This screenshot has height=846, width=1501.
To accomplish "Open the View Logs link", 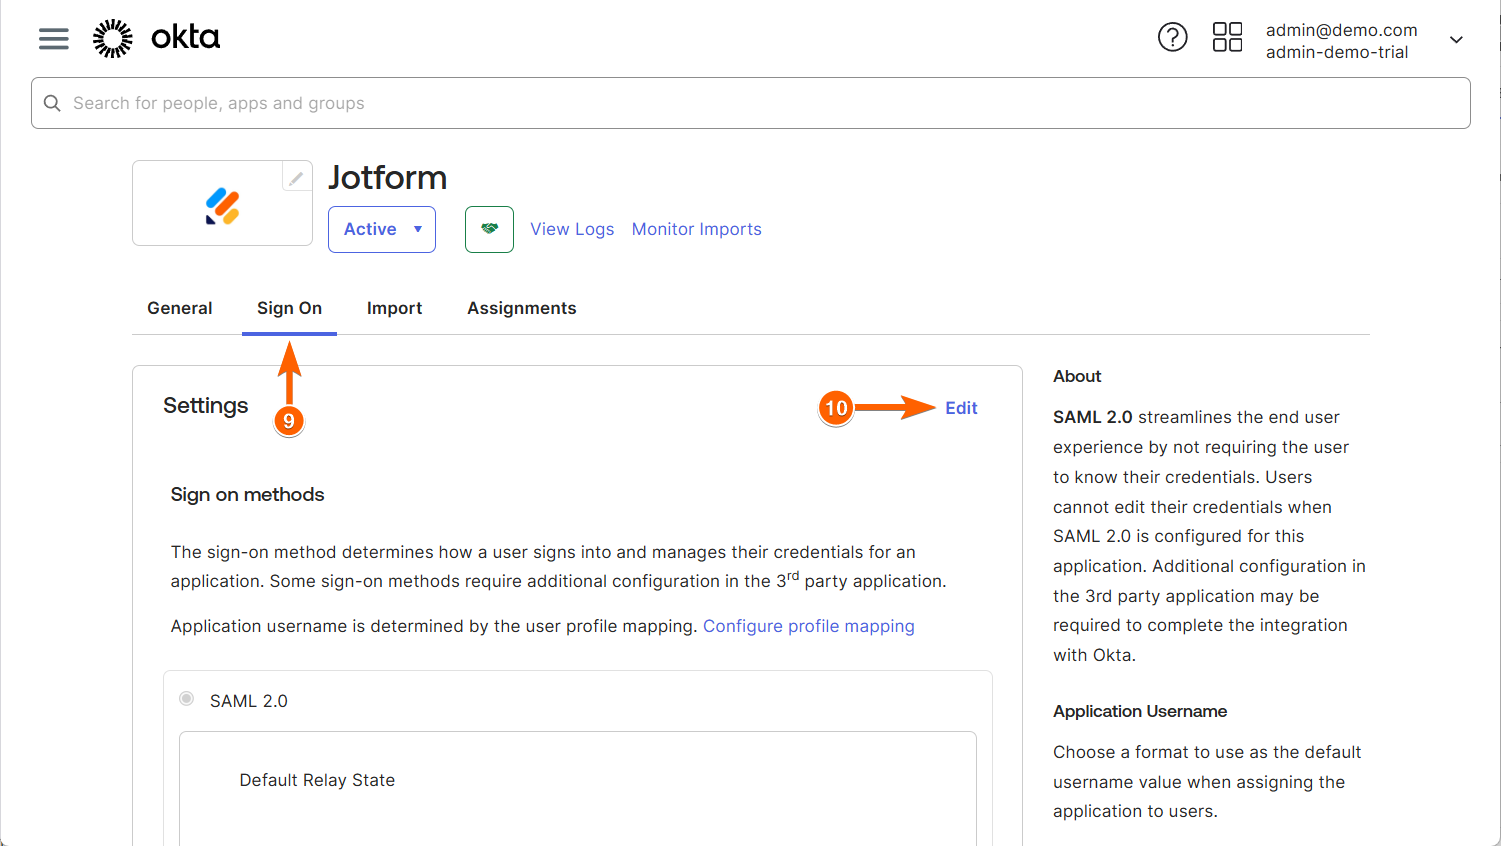I will pyautogui.click(x=572, y=229).
